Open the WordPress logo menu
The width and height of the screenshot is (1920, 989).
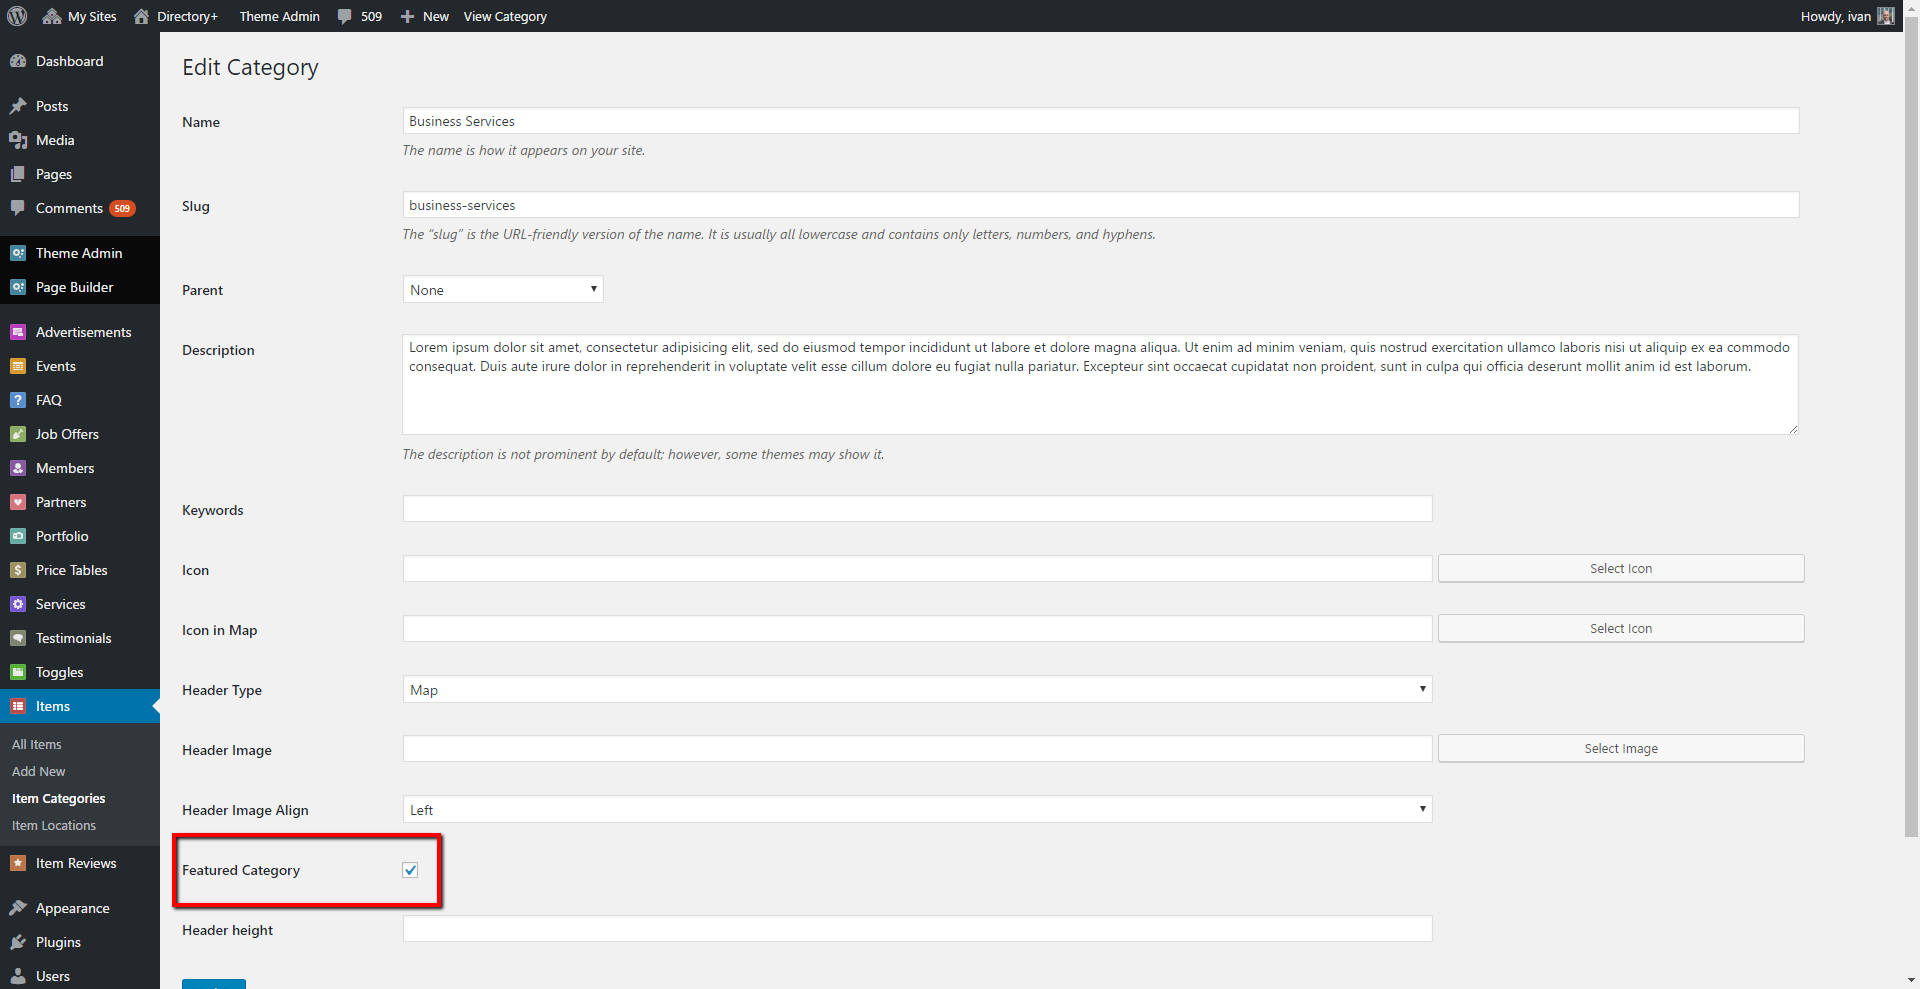17,16
